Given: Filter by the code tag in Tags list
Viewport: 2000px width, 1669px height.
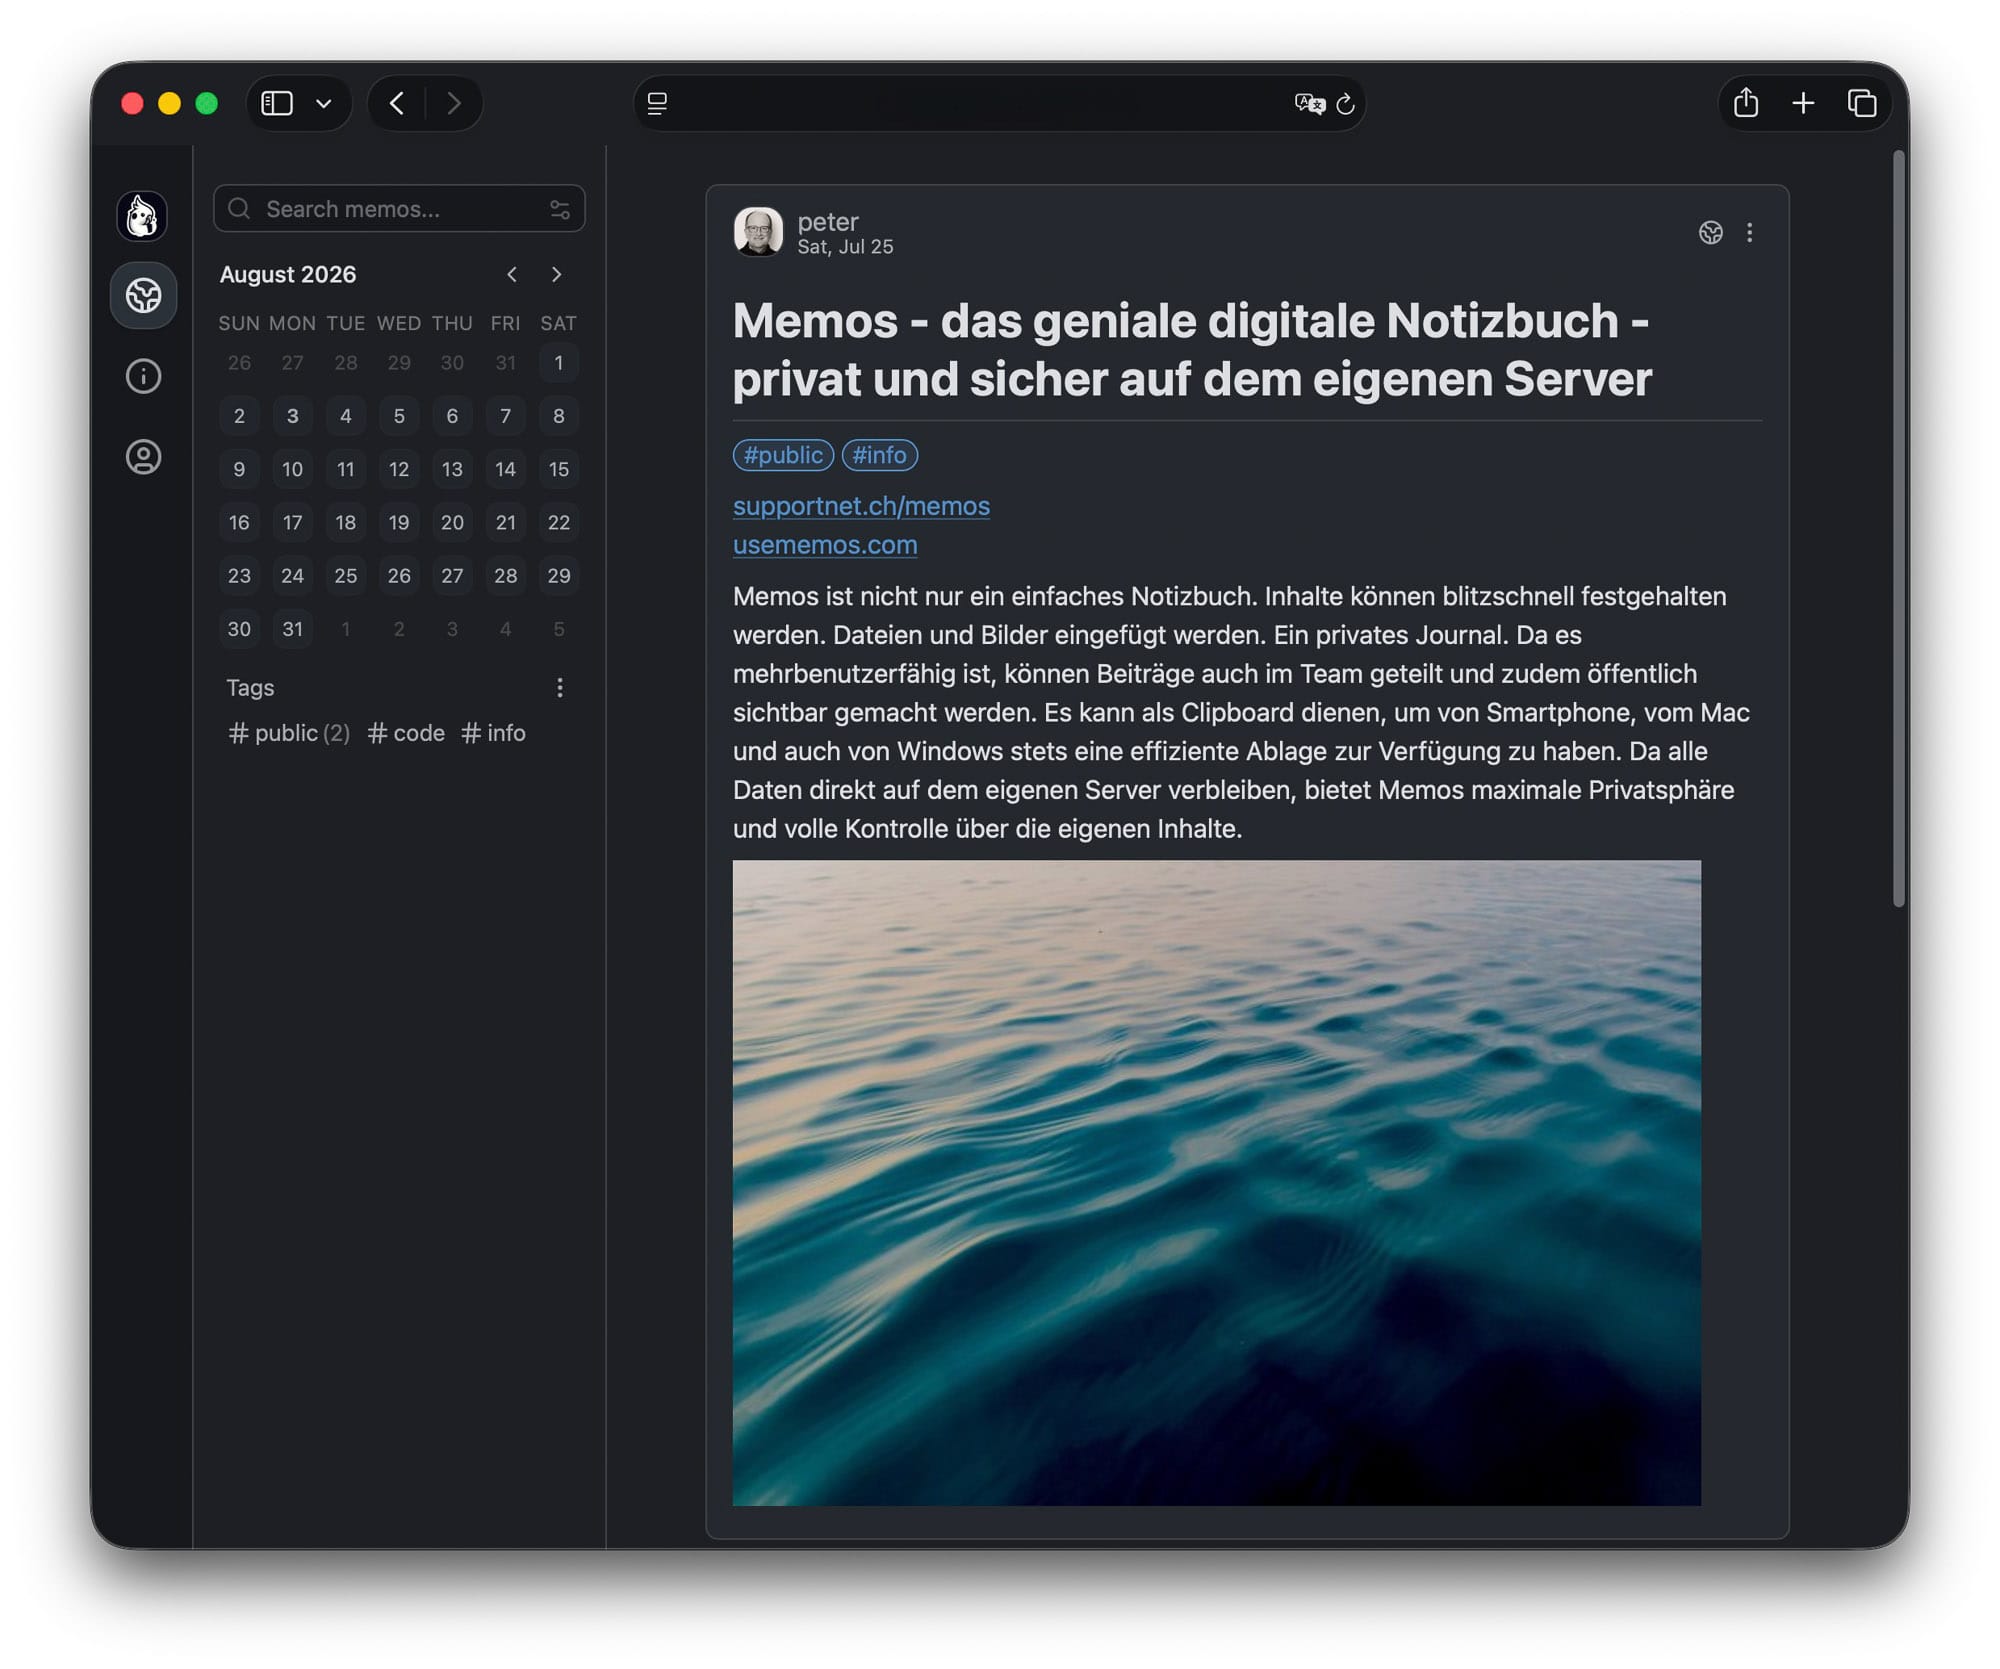Looking at the screenshot, I should pos(406,733).
